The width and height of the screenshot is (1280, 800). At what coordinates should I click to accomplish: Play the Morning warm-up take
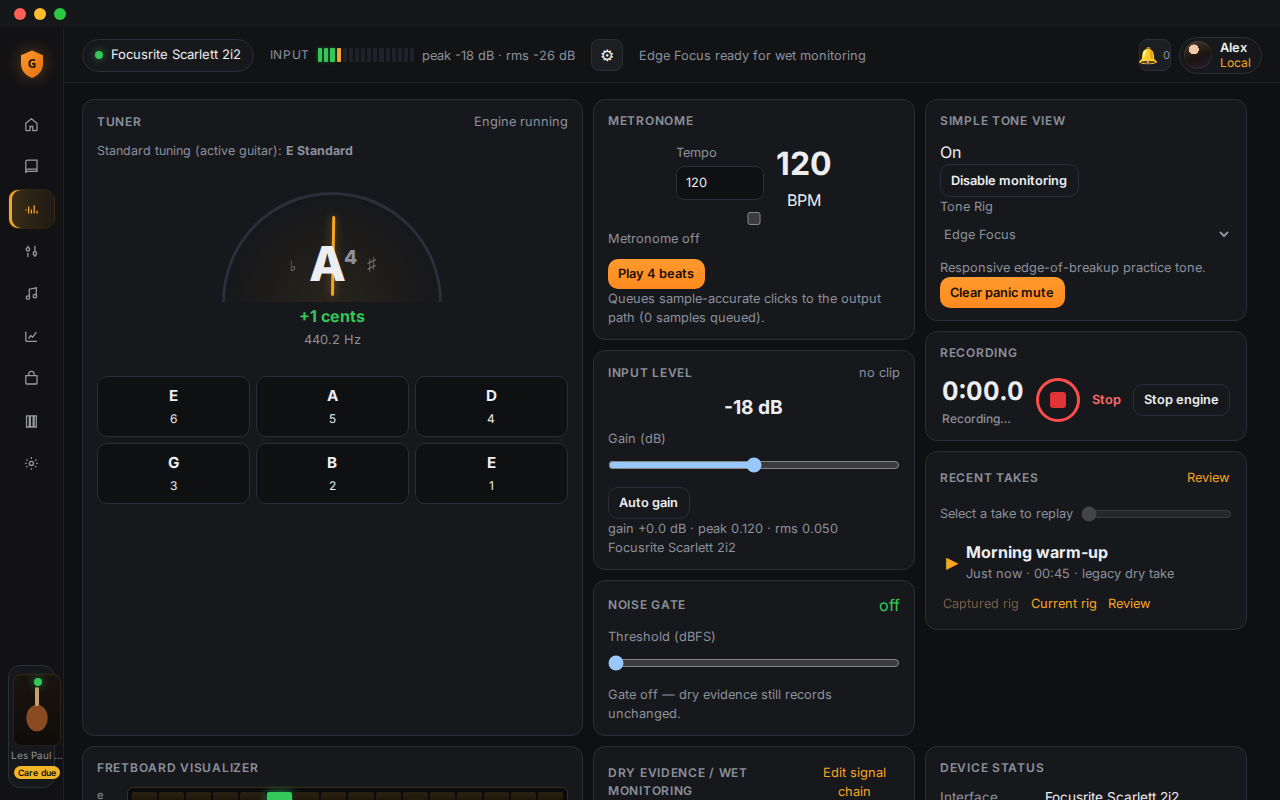pyautogui.click(x=952, y=563)
